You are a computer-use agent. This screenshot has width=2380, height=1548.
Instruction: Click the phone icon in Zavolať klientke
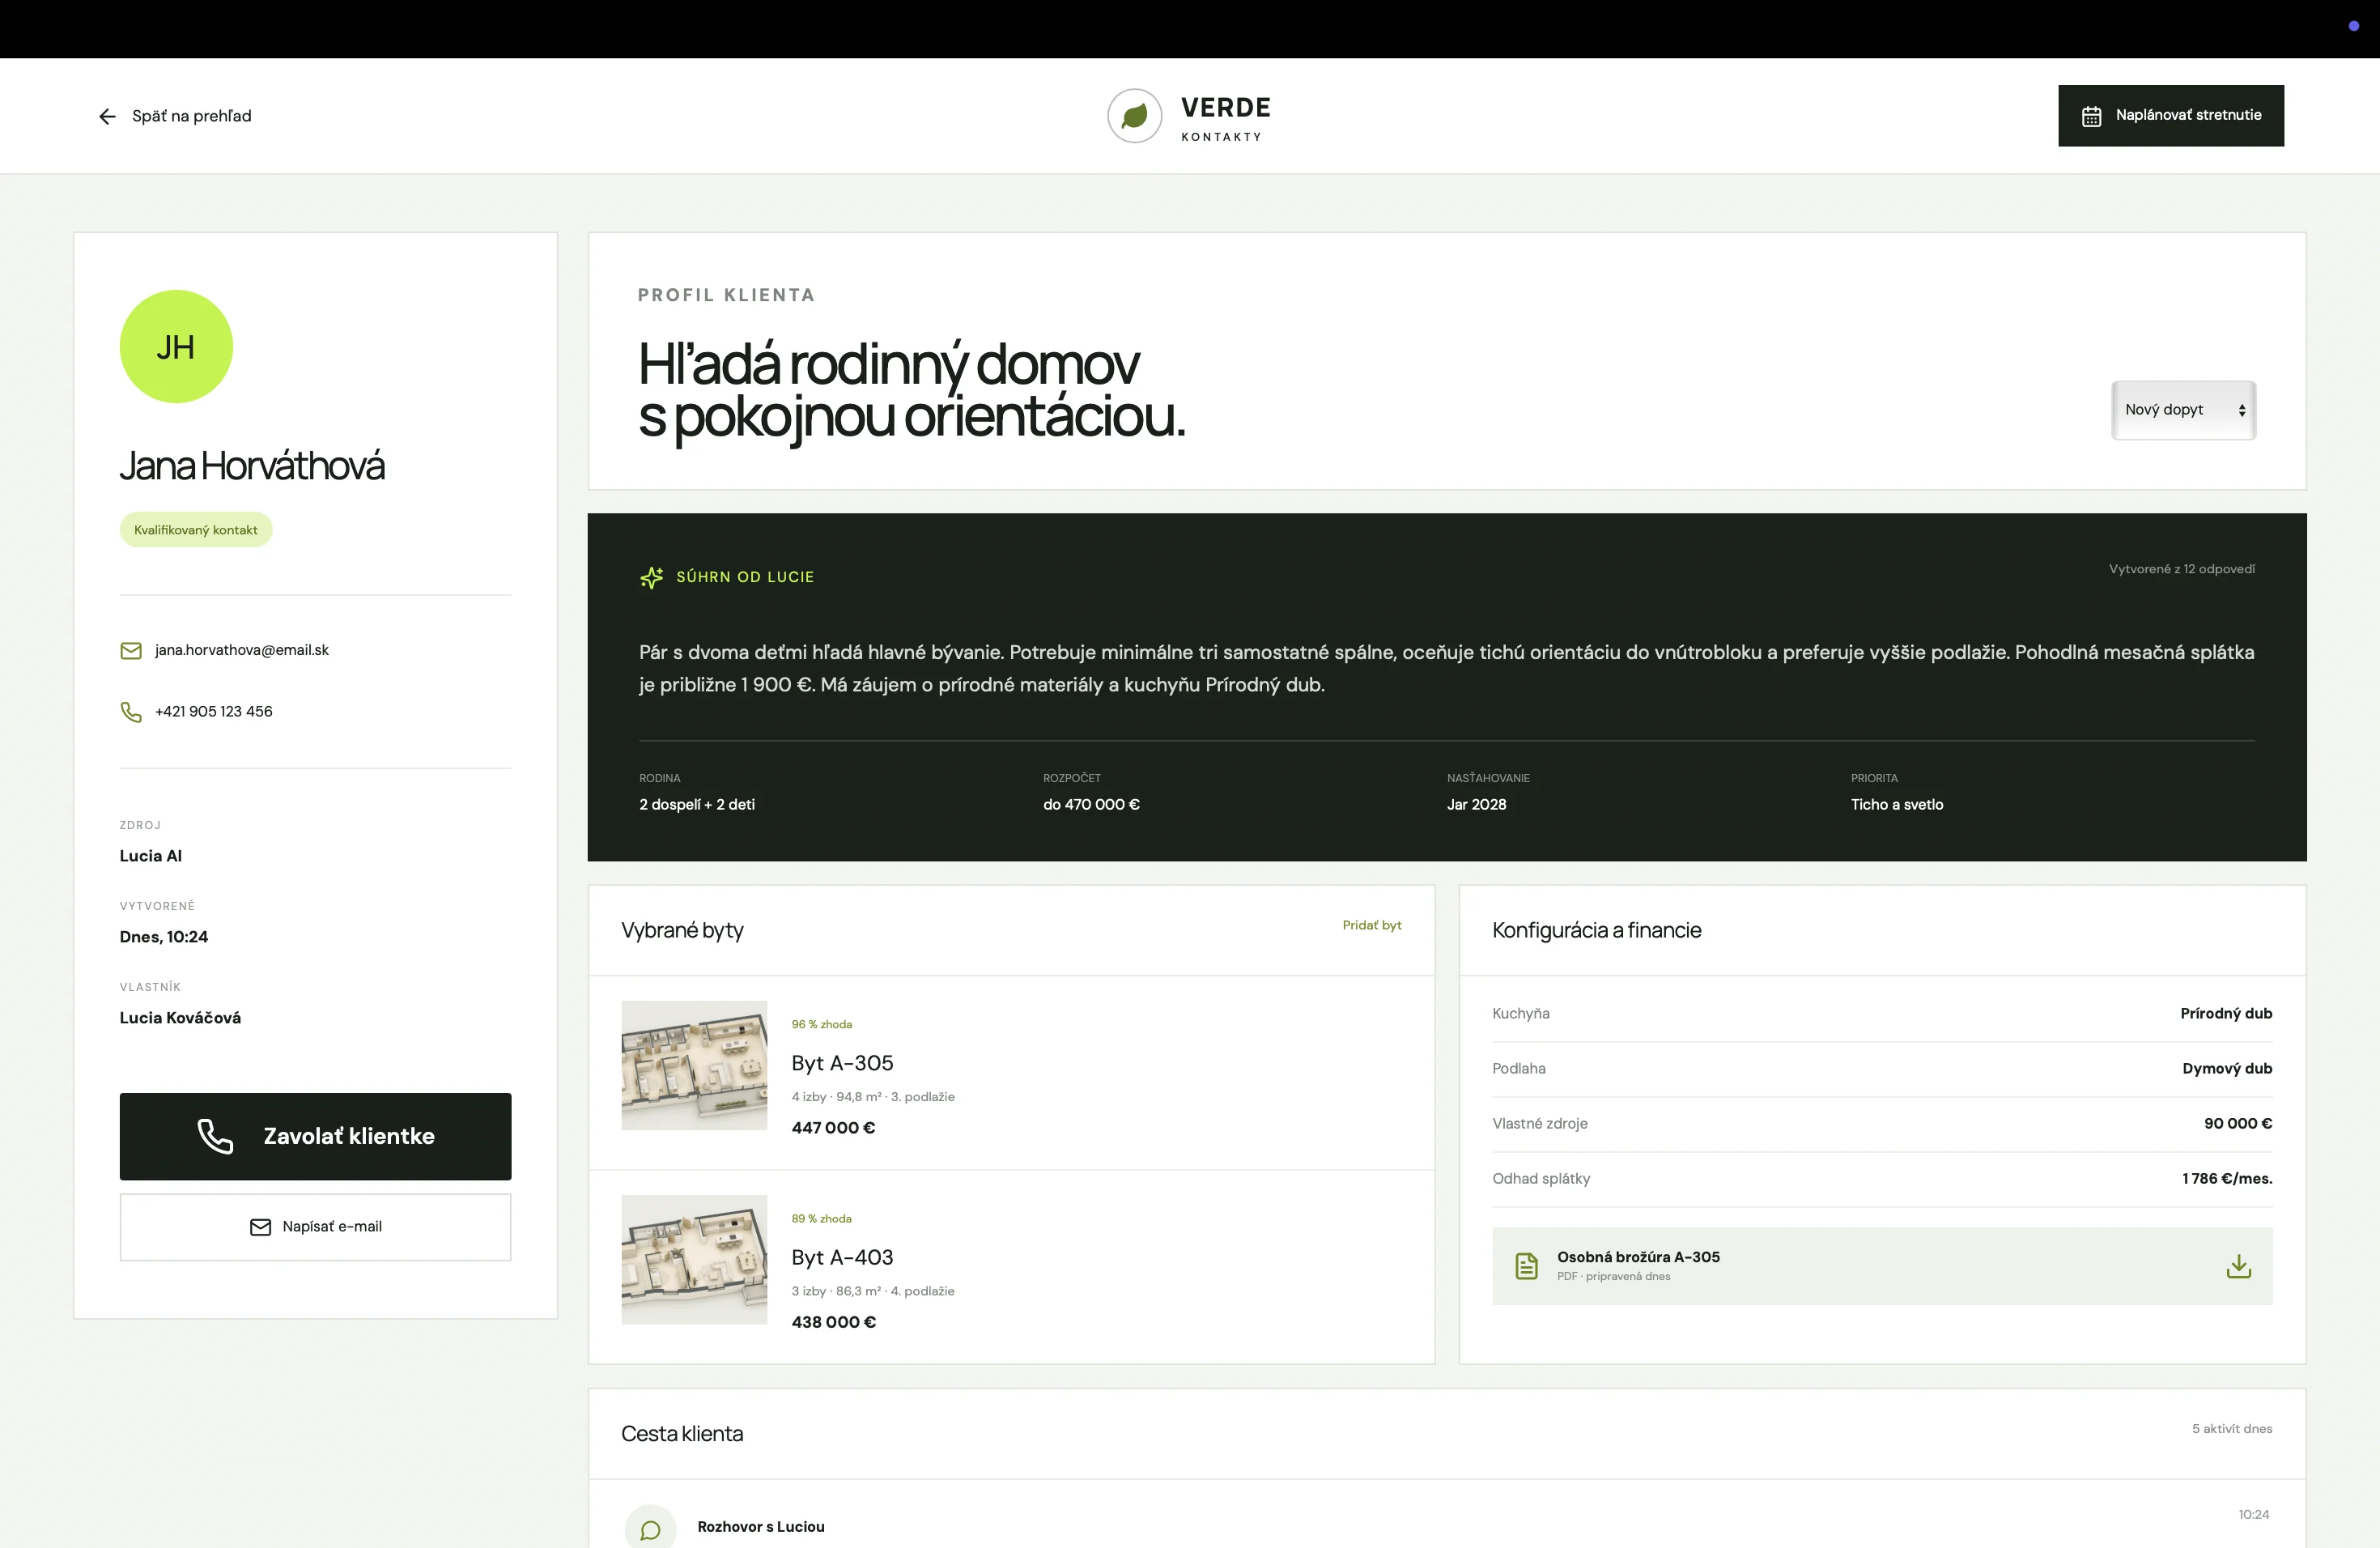[x=215, y=1136]
